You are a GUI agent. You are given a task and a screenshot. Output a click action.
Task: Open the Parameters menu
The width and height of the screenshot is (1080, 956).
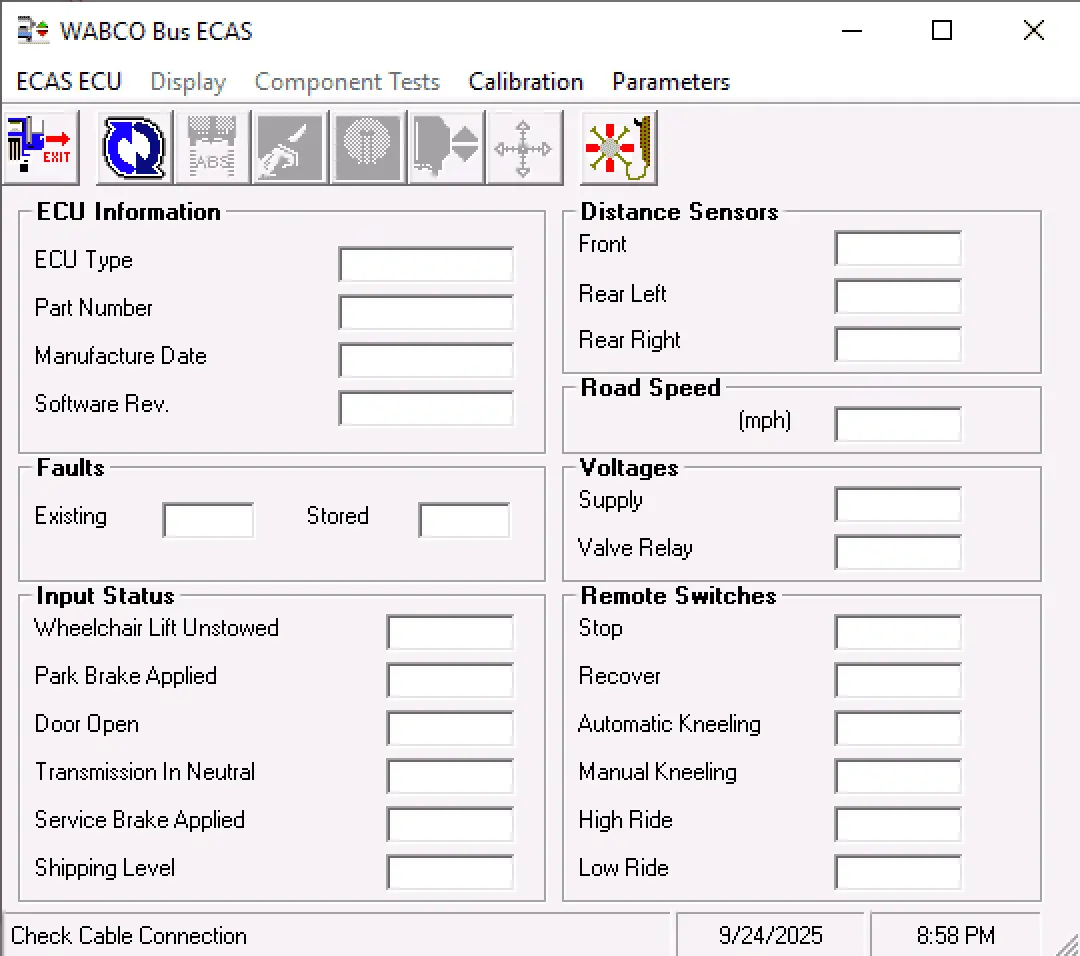[671, 82]
